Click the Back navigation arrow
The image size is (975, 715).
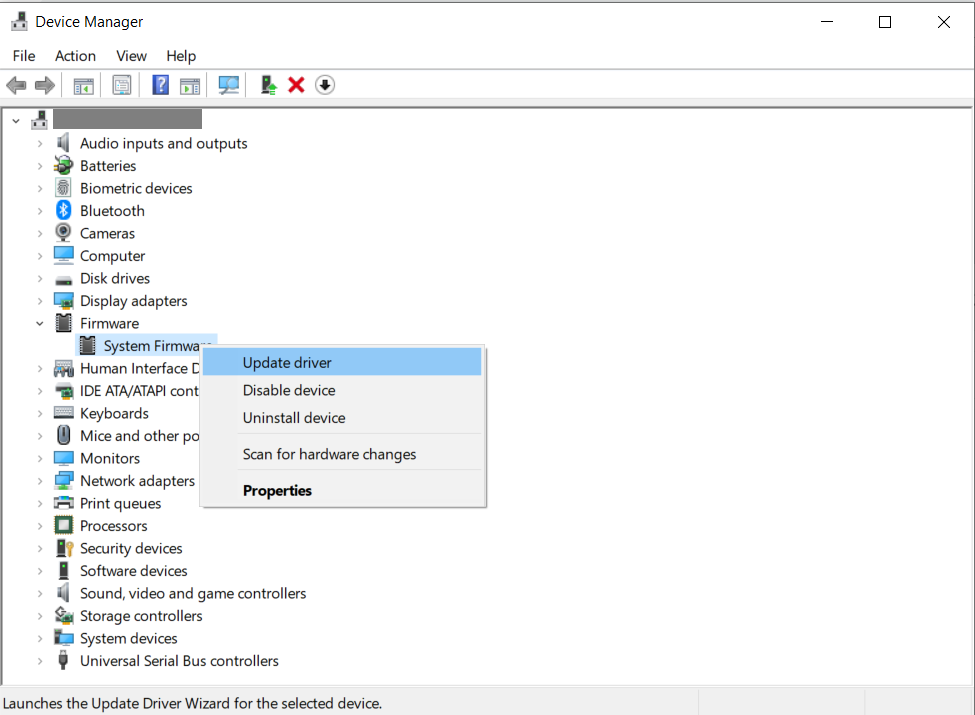pyautogui.click(x=16, y=85)
